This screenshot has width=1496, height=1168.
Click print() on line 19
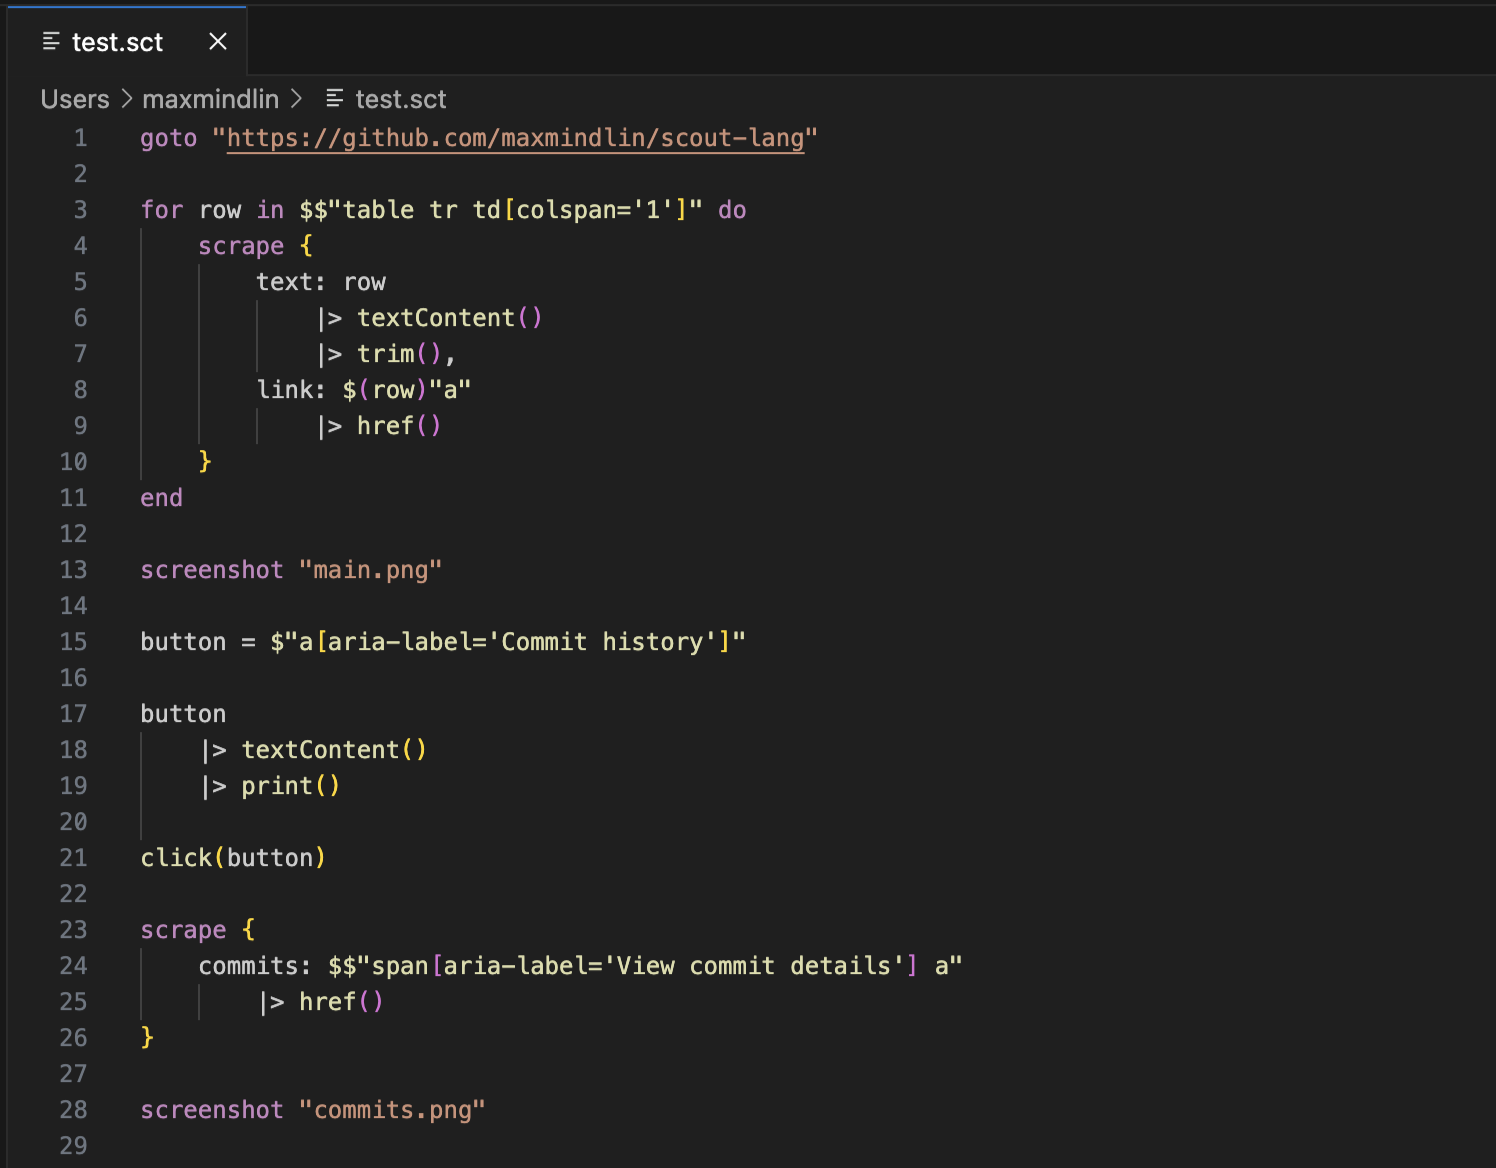(x=291, y=786)
